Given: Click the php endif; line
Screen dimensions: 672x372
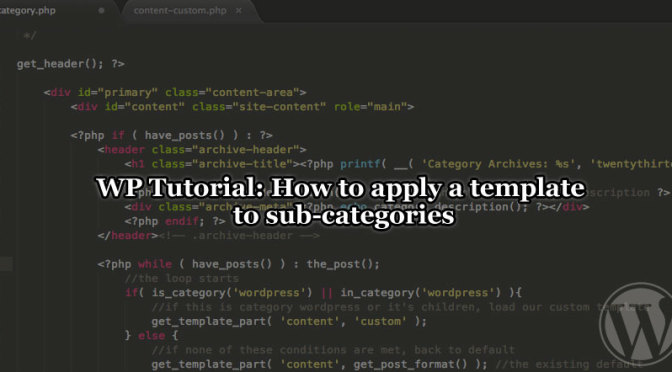Looking at the screenshot, I should [175, 221].
